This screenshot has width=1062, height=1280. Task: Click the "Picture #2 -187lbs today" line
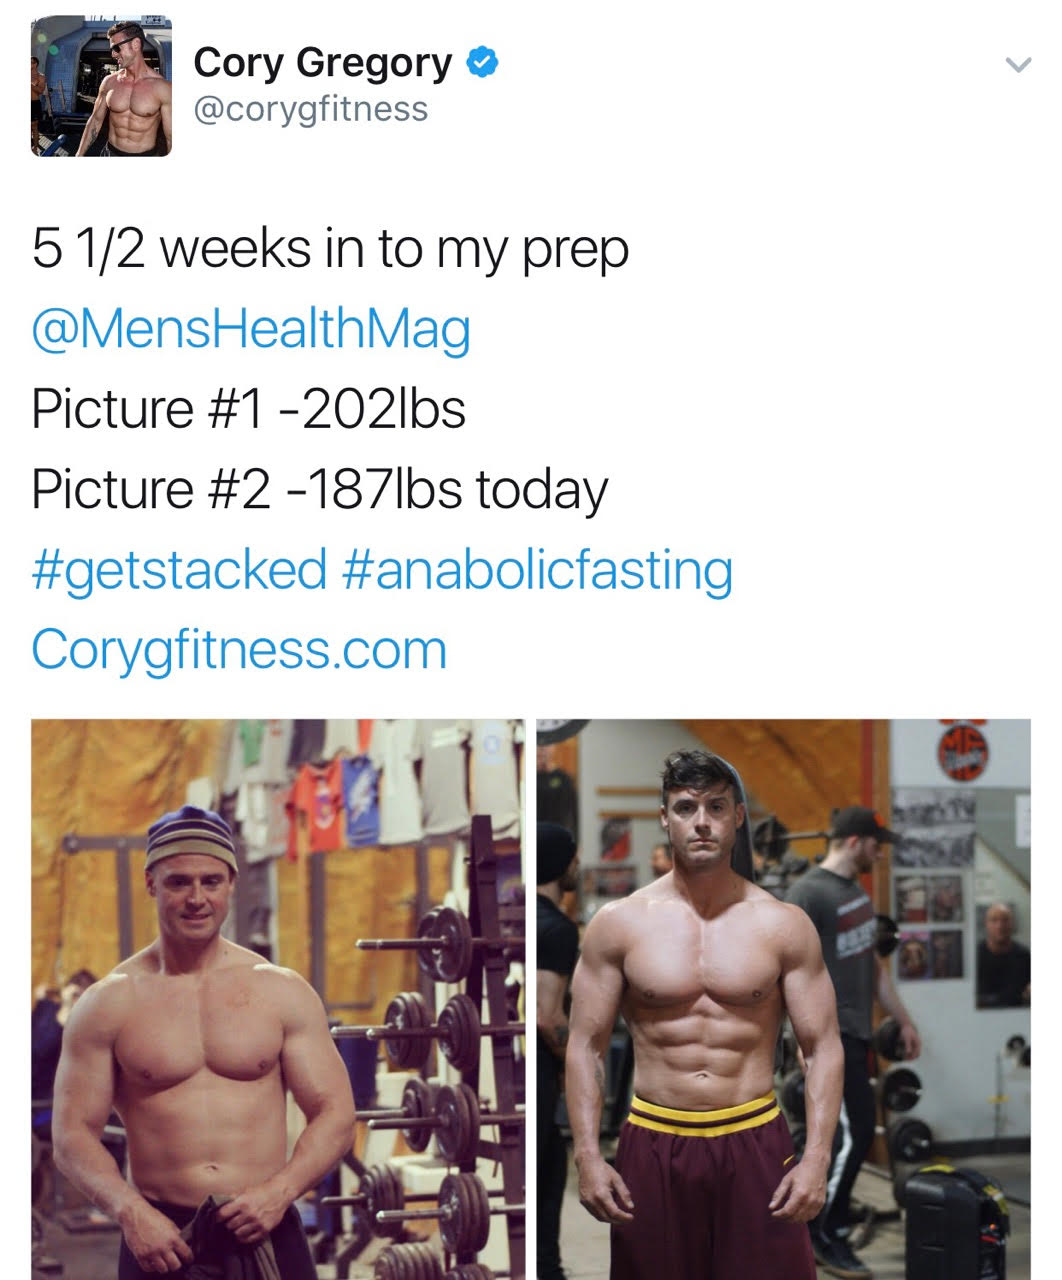(x=319, y=490)
